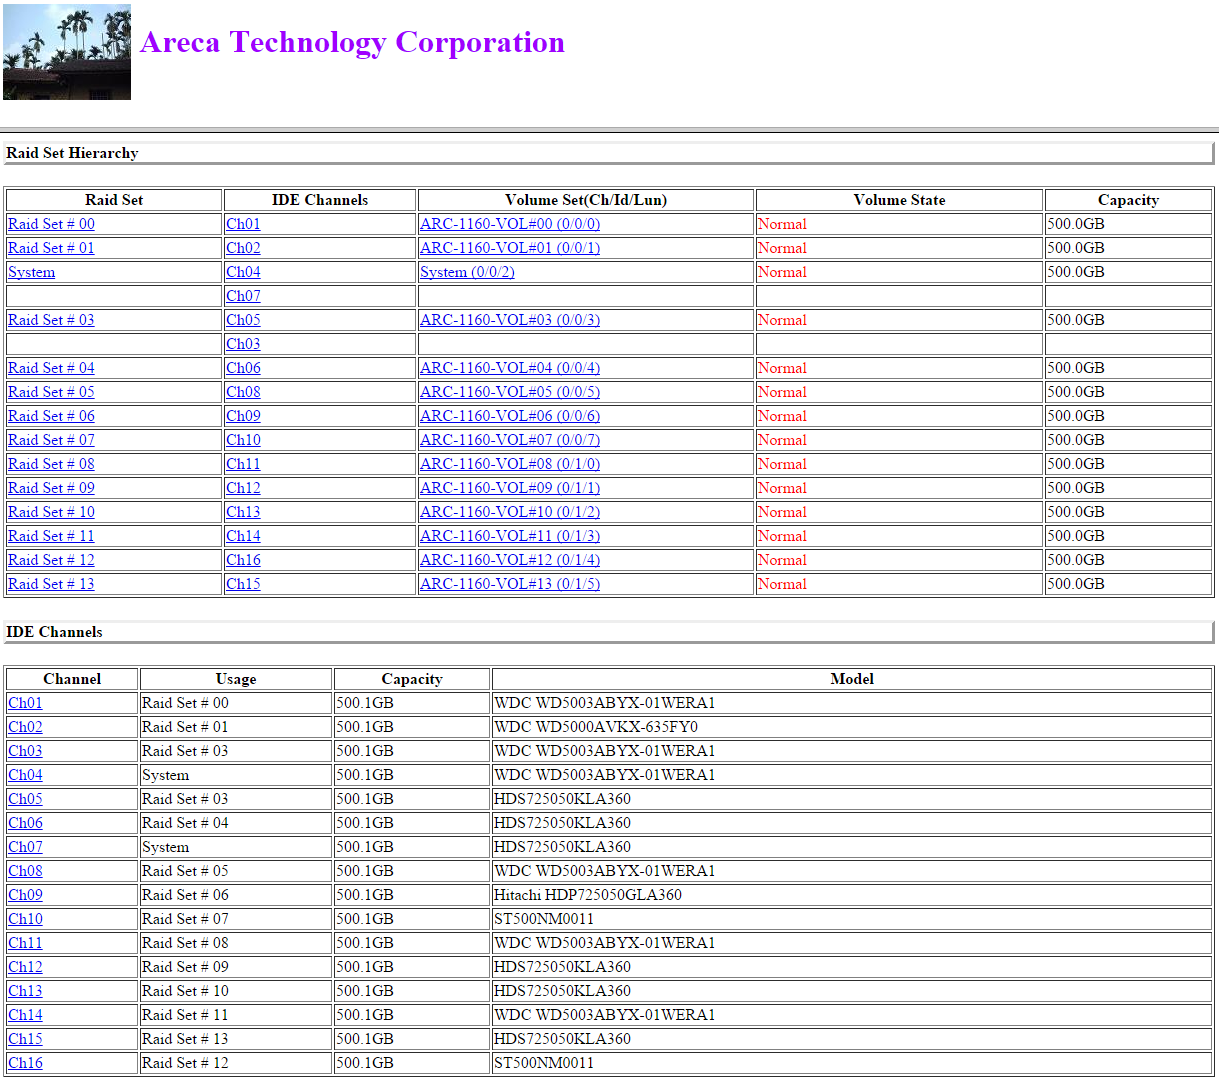
Task: Open Raid Set # 06 link
Action: pyautogui.click(x=51, y=416)
